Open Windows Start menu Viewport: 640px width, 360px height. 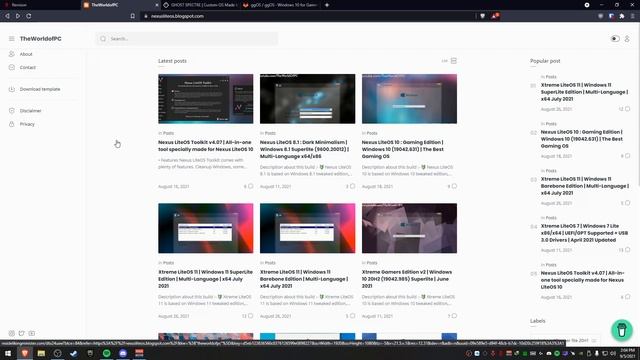click(8, 353)
